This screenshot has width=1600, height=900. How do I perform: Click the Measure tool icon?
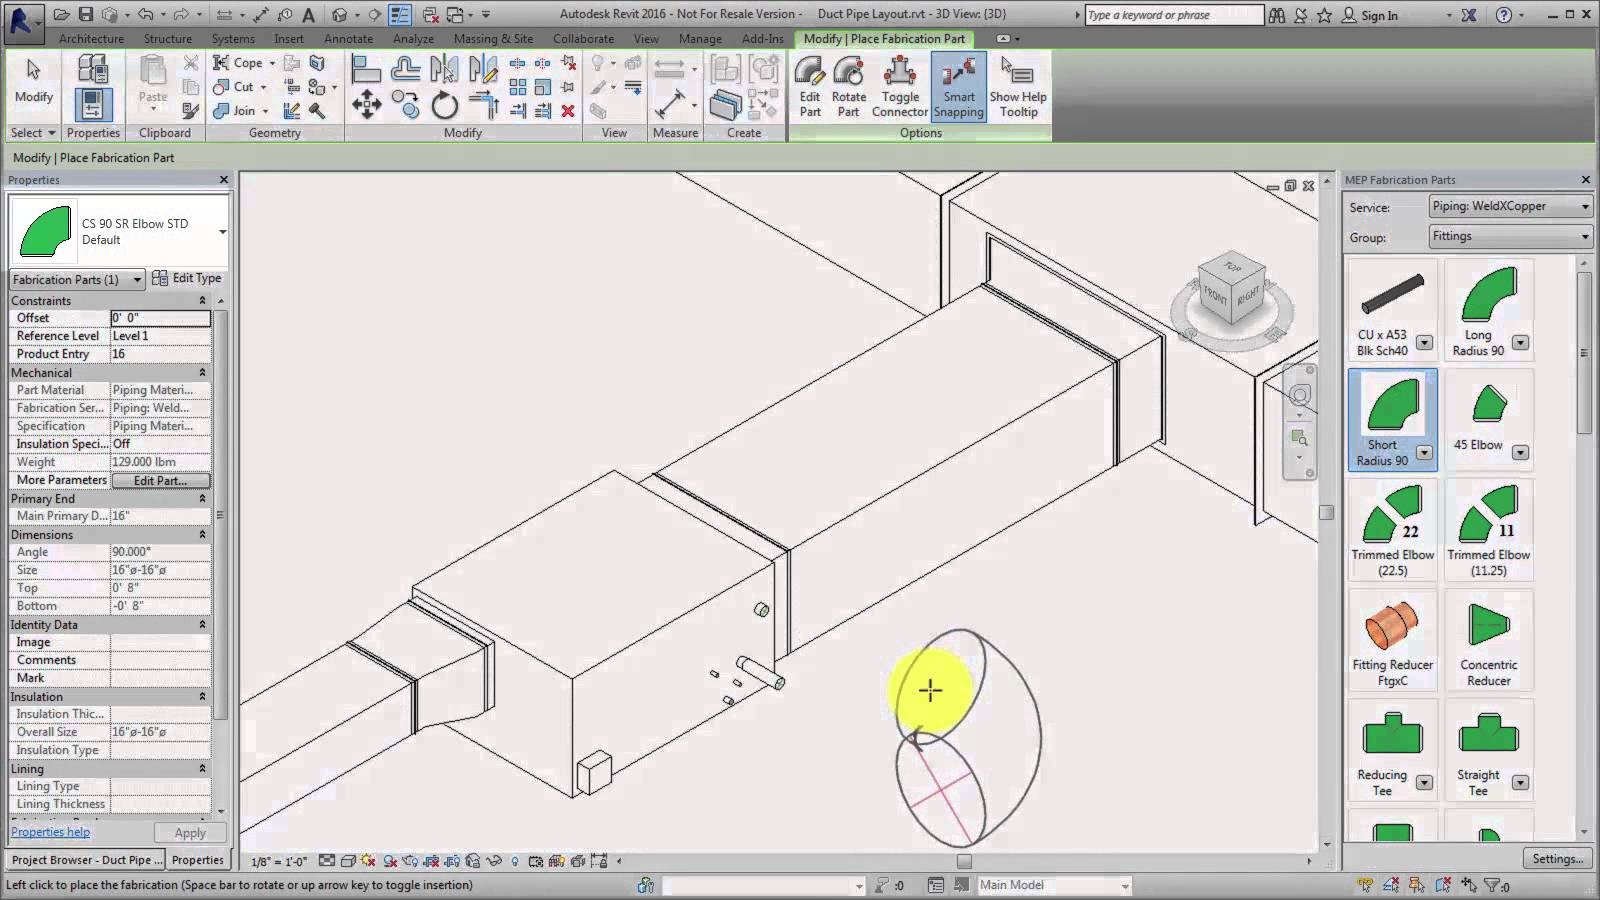[670, 104]
